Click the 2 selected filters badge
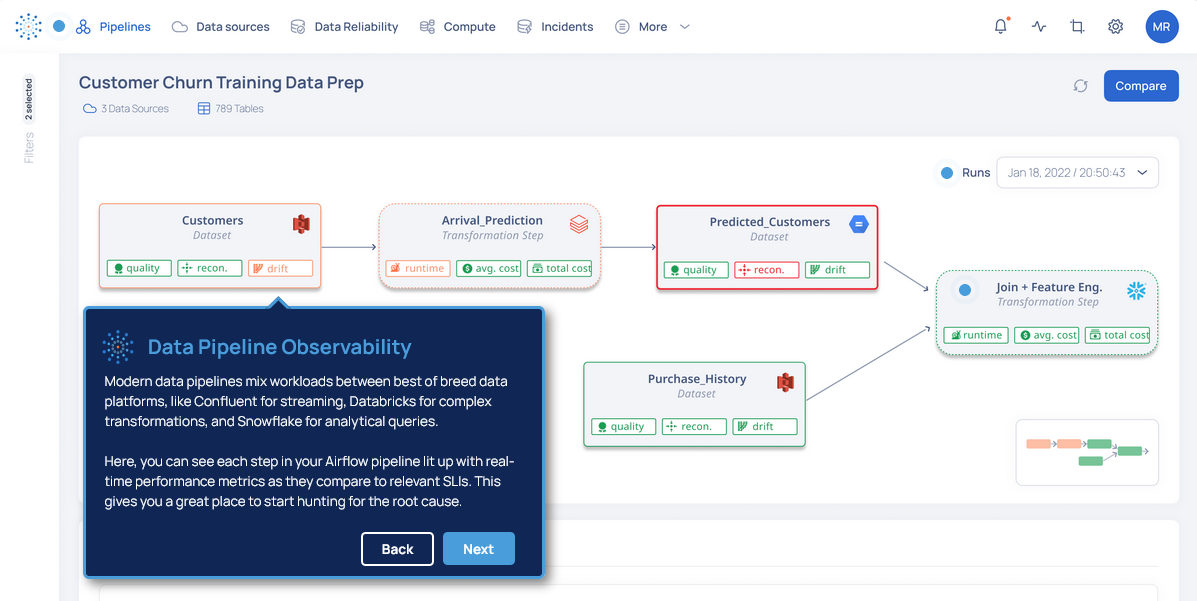This screenshot has width=1197, height=601. coord(29,99)
